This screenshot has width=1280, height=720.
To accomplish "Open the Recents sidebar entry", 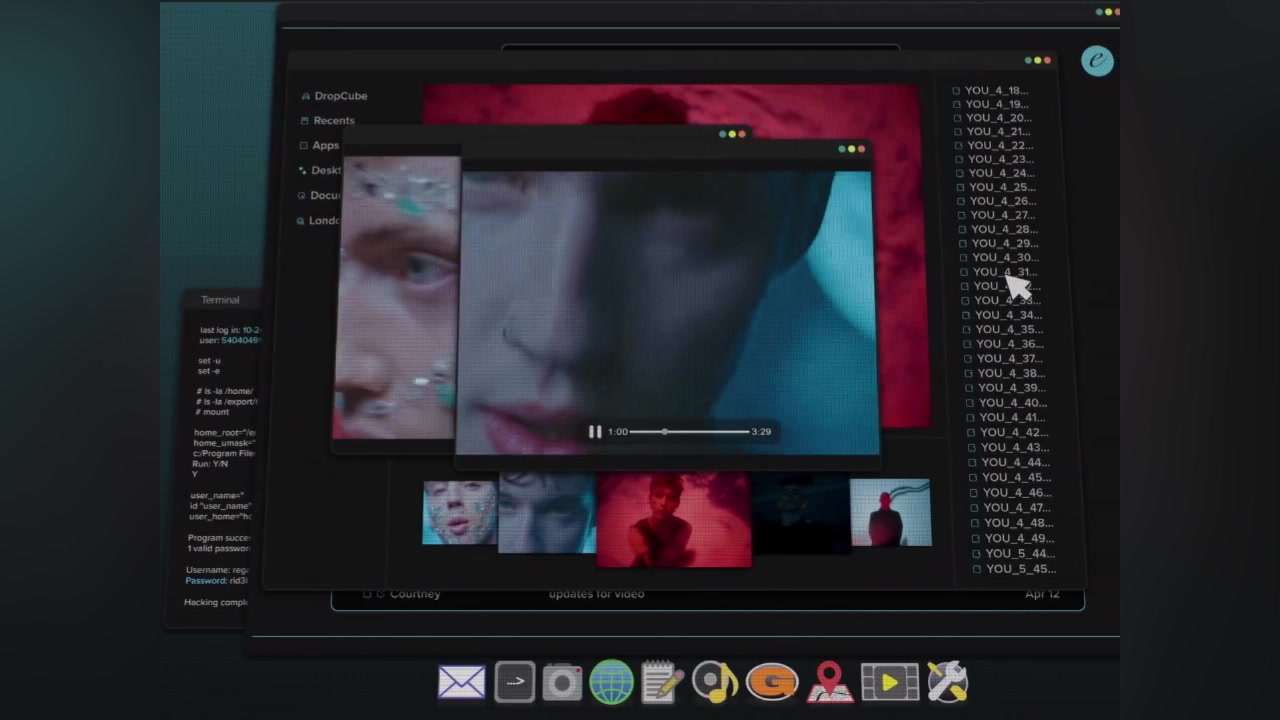I will click(x=334, y=120).
